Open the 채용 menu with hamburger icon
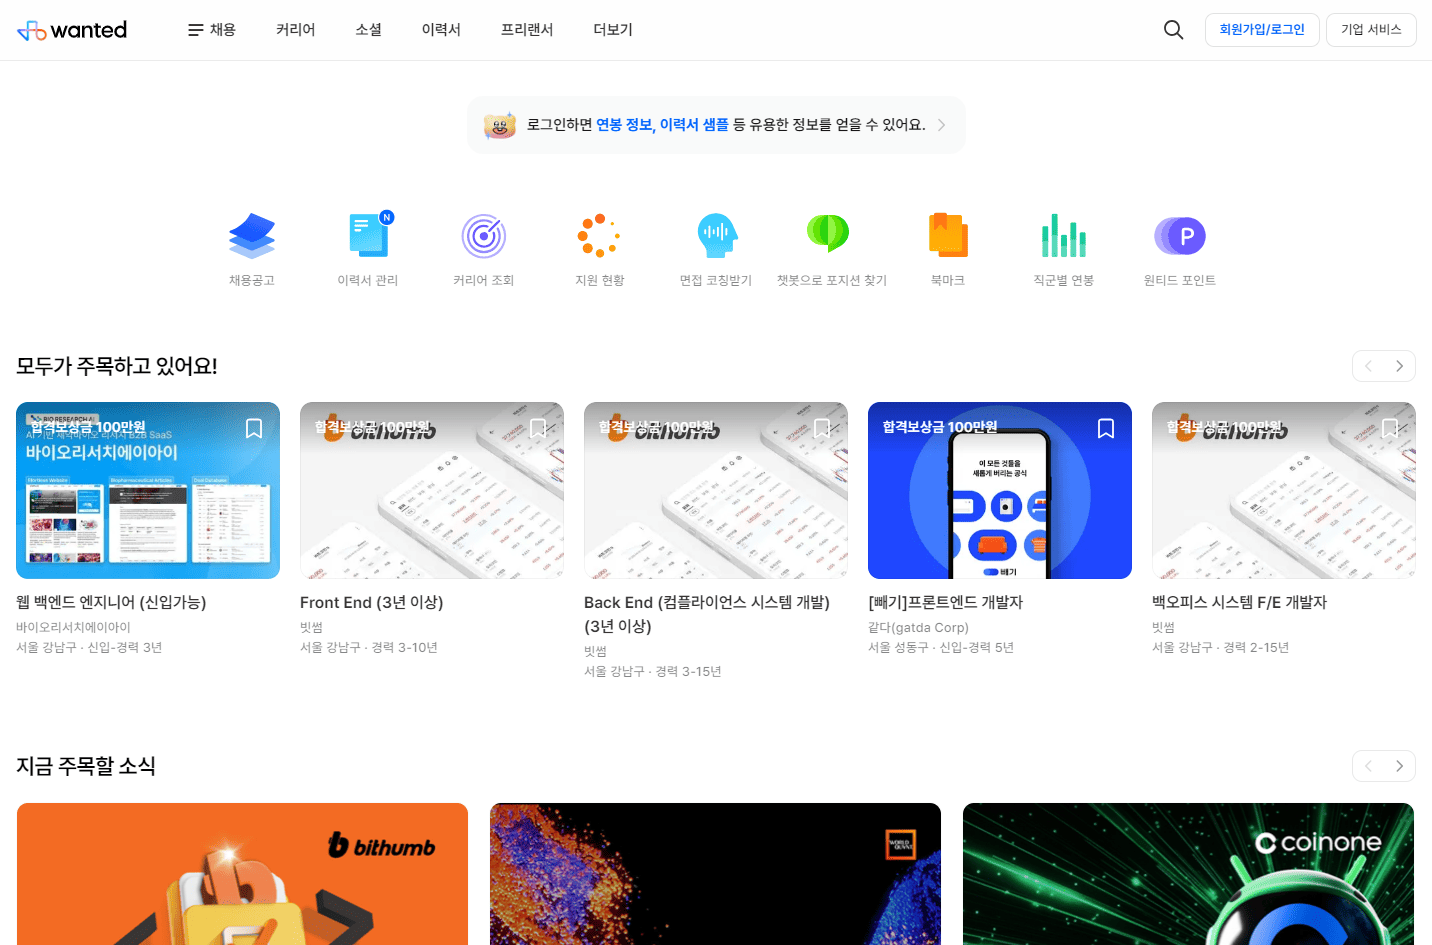 tap(212, 30)
